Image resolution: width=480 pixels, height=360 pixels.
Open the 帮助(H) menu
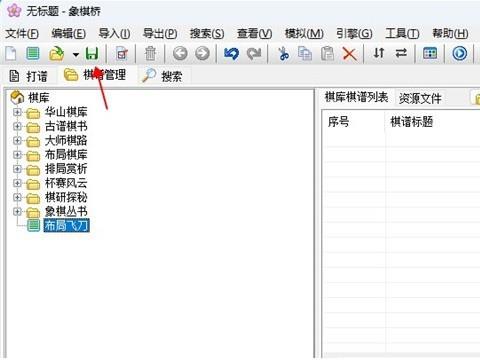click(450, 33)
